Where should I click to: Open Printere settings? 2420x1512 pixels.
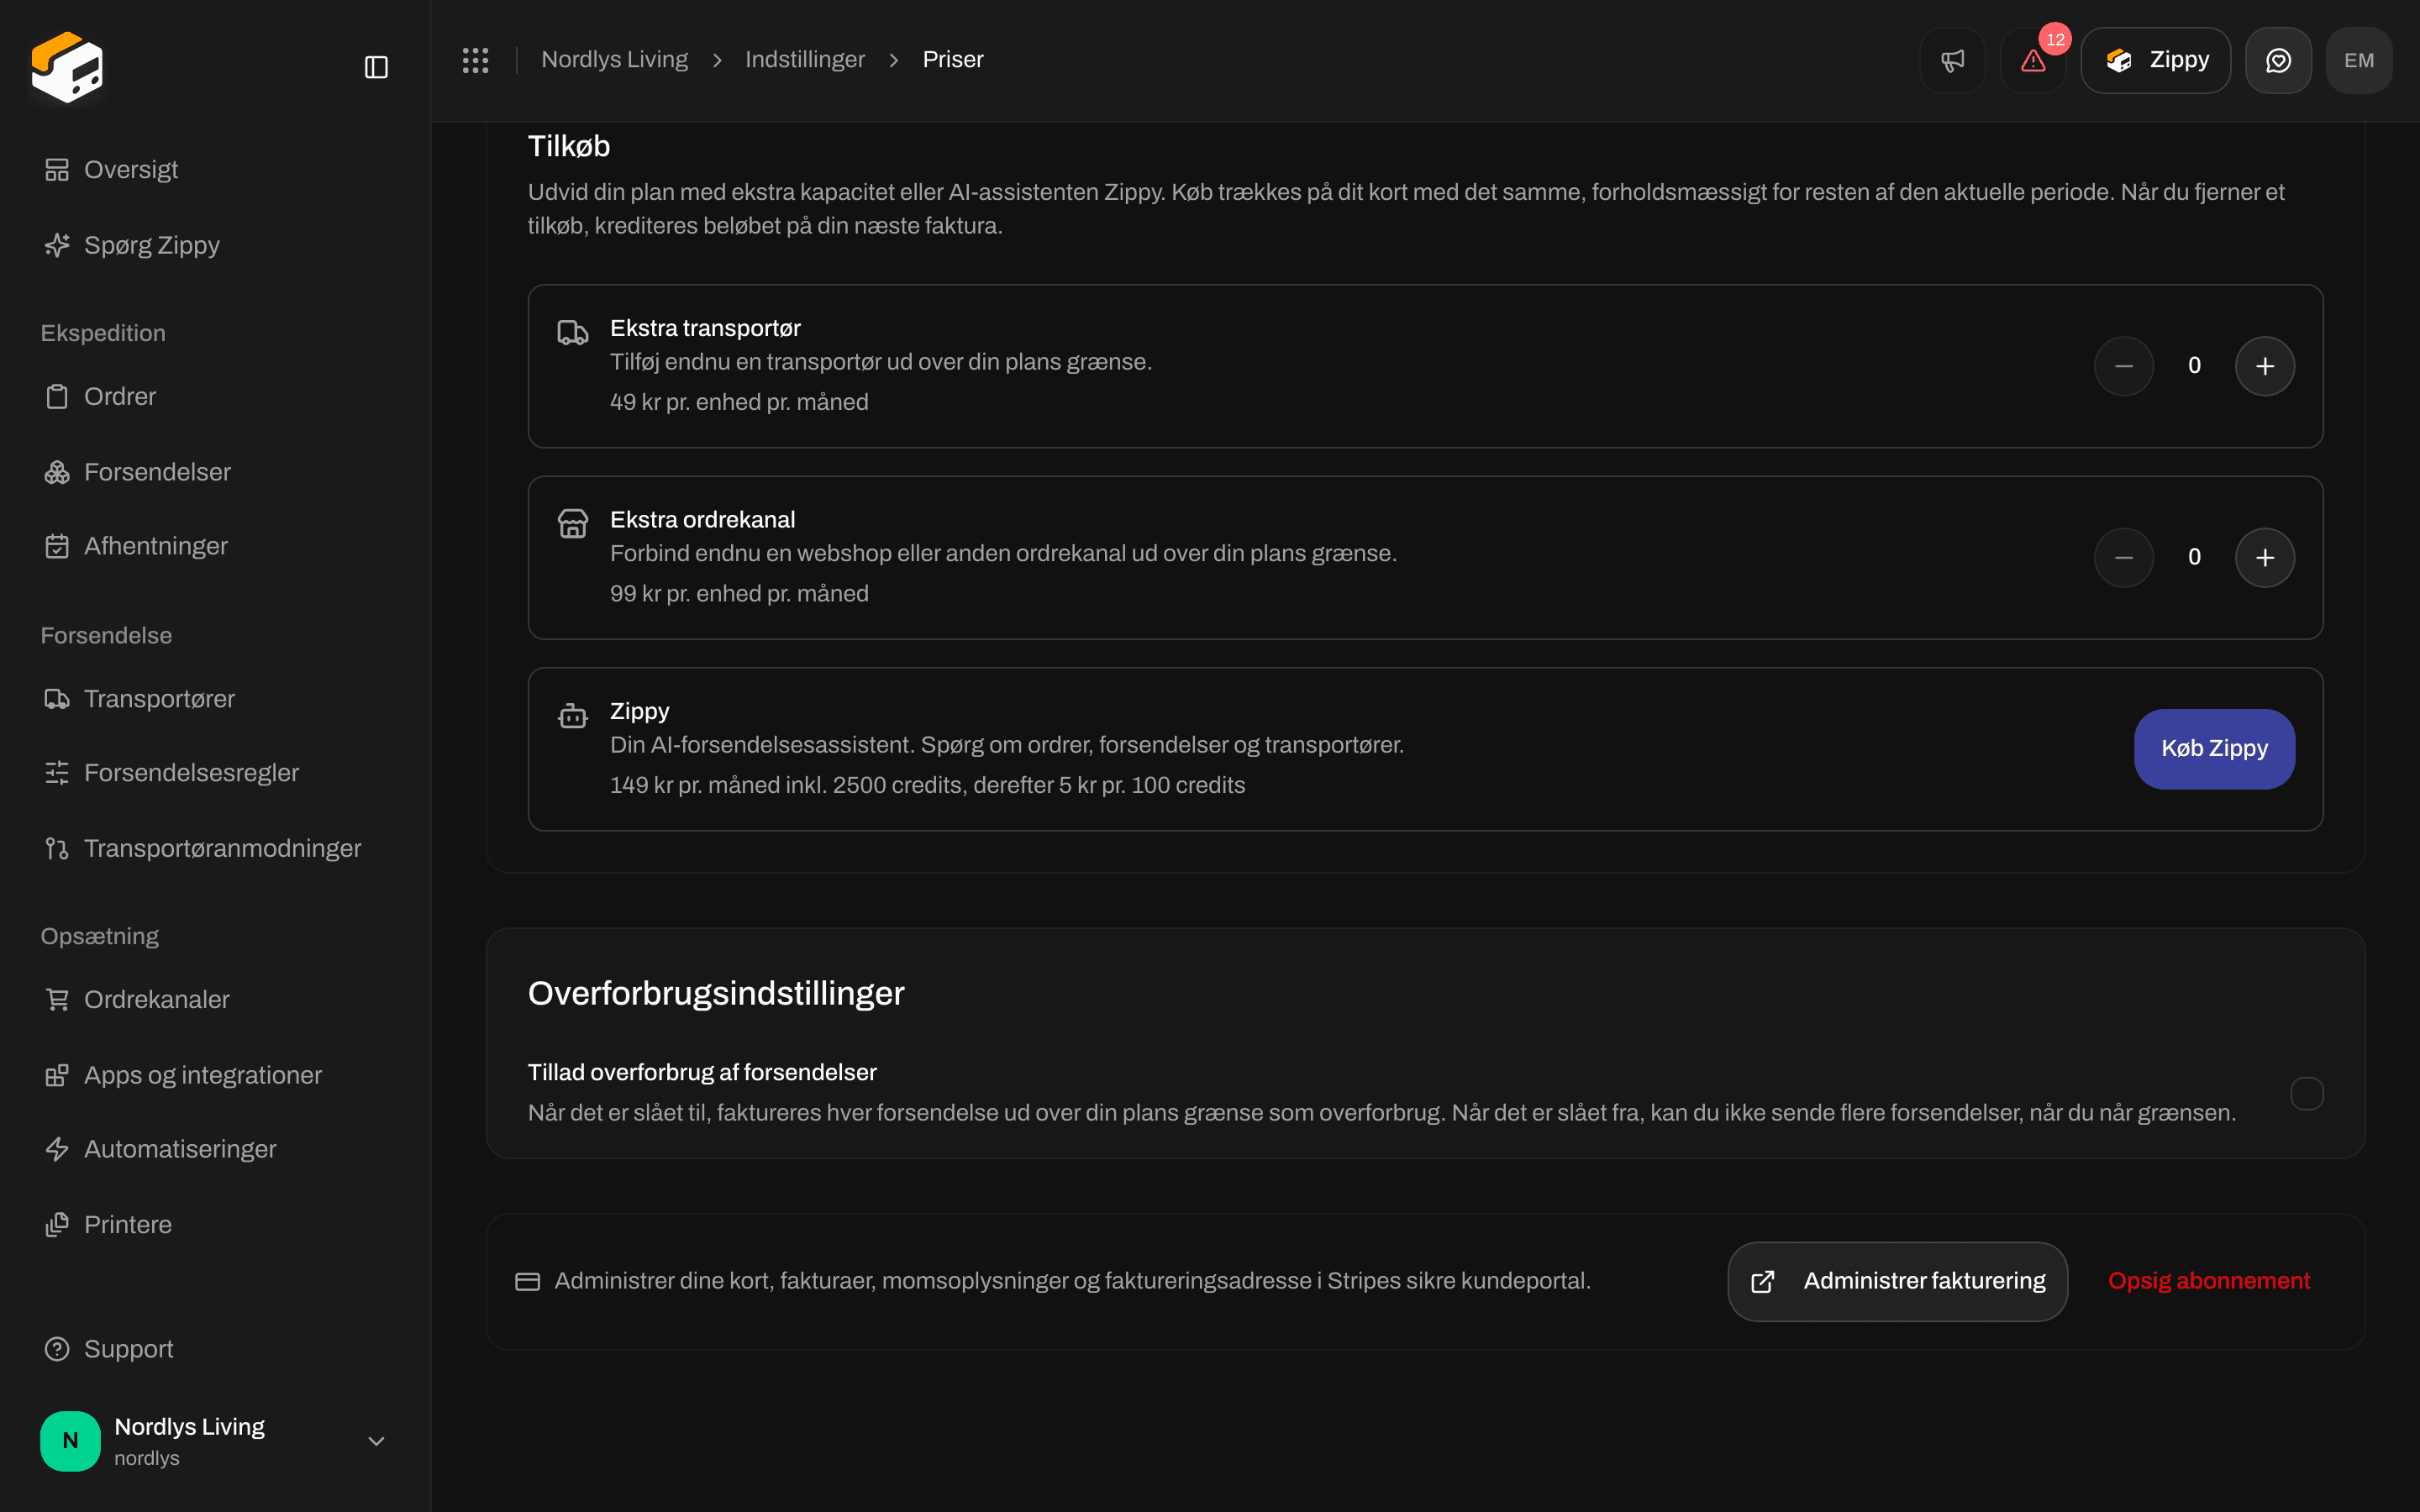(x=215, y=1225)
